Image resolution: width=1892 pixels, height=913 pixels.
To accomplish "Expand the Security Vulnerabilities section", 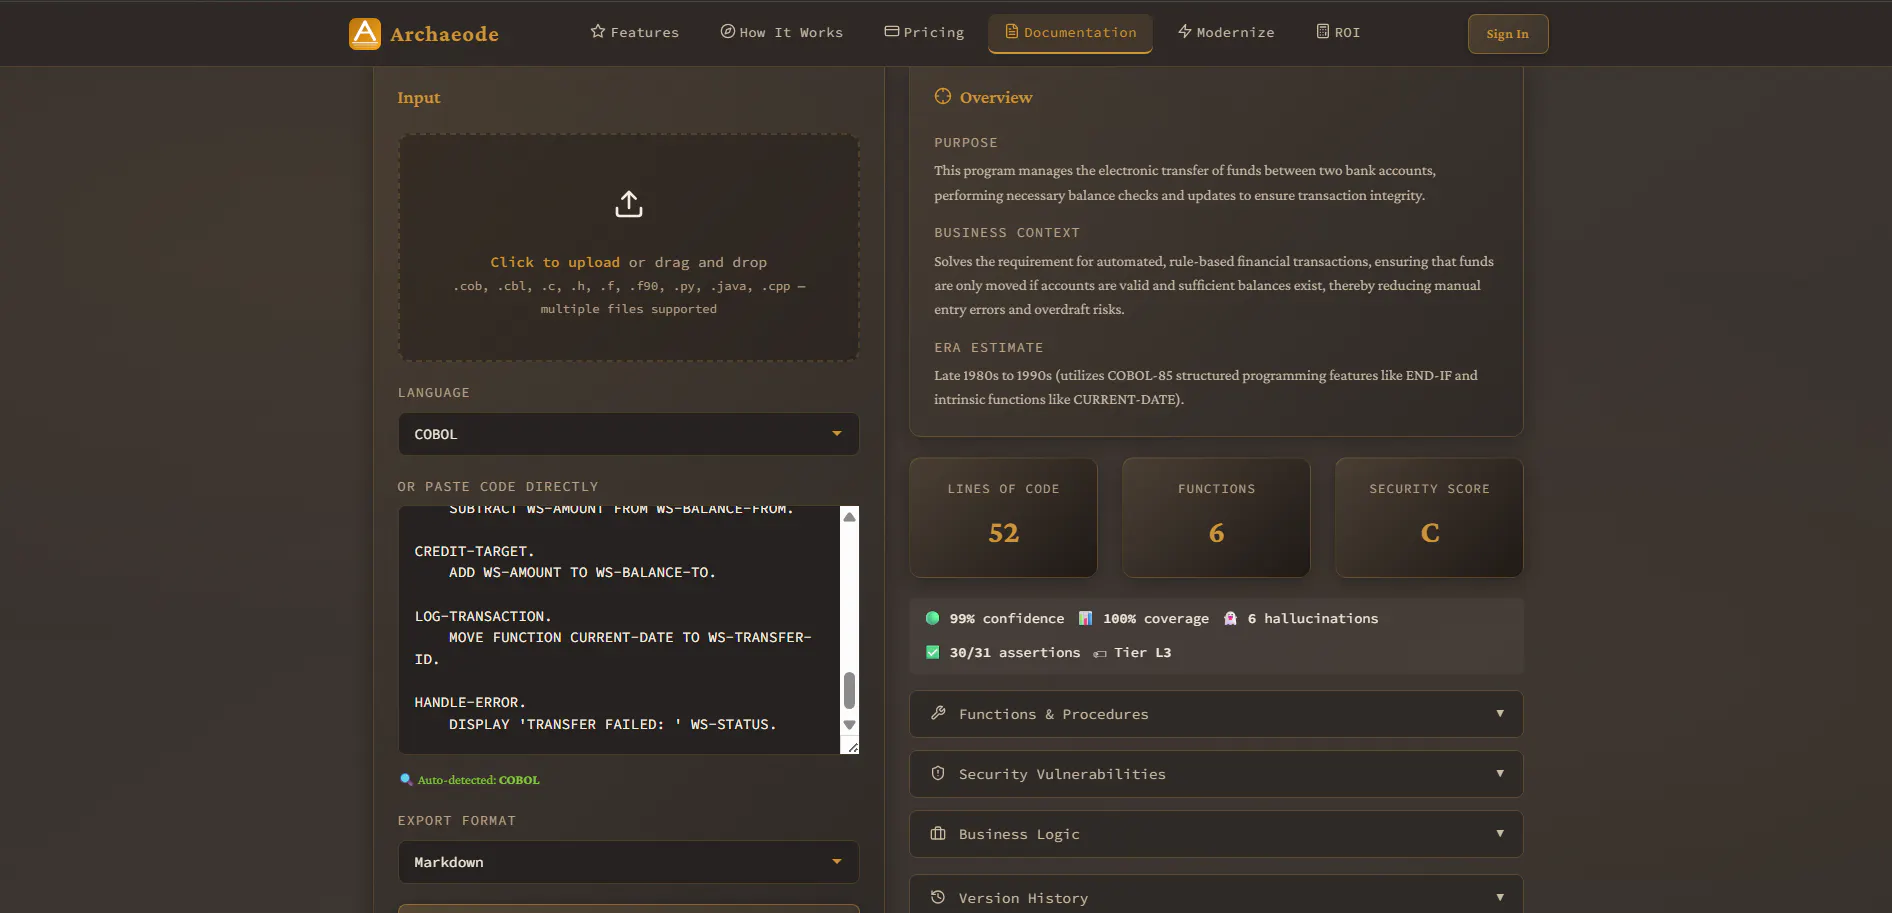I will pos(1216,774).
